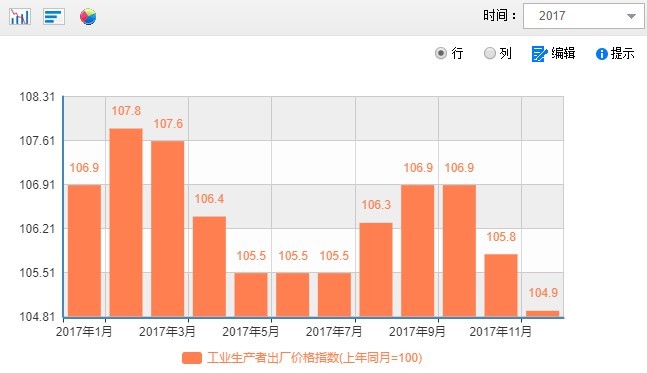Image resolution: width=647 pixels, height=373 pixels.
Task: Select the 列 radio button
Action: 490,53
